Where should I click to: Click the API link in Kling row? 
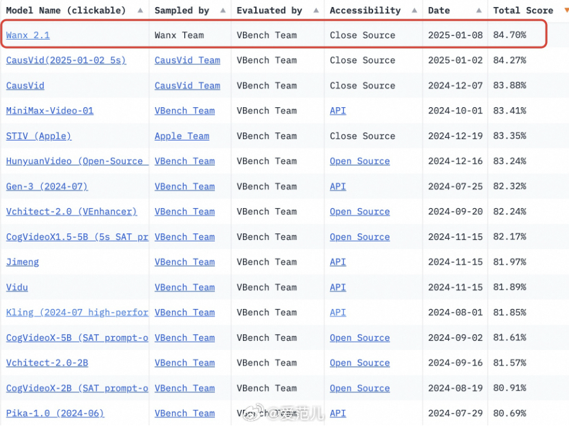click(338, 312)
